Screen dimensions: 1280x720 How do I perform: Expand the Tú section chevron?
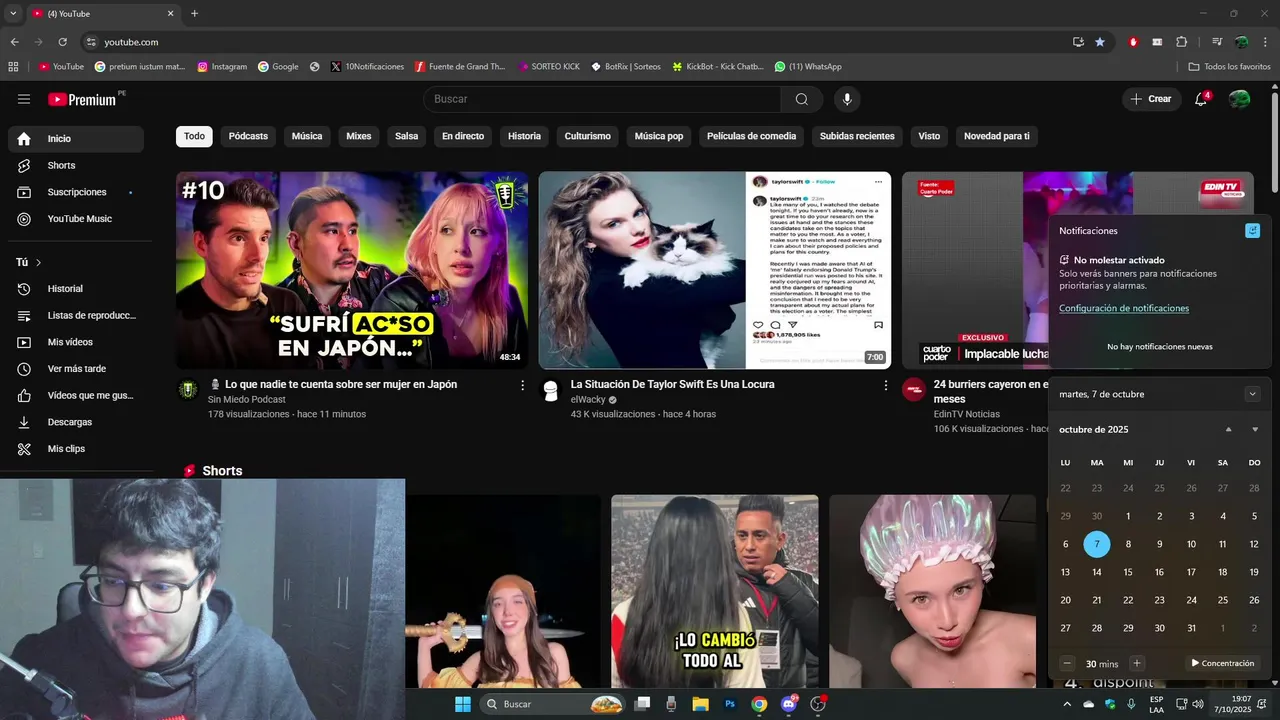39,262
